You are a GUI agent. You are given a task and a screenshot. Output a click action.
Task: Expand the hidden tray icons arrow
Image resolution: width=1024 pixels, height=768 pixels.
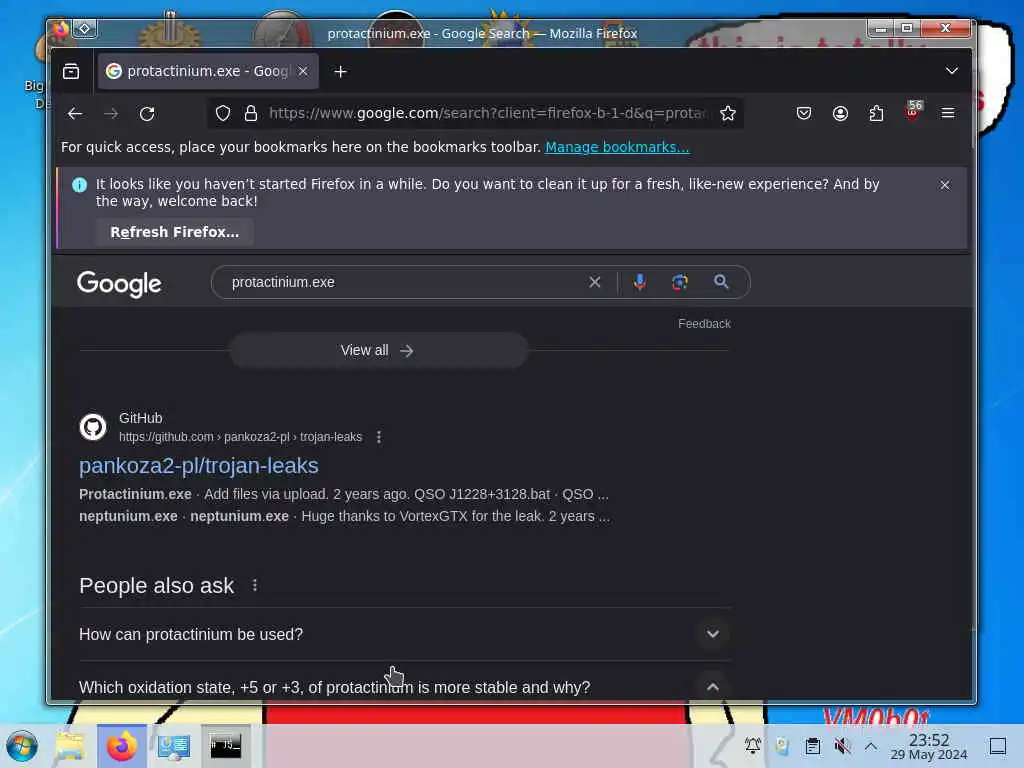point(871,745)
